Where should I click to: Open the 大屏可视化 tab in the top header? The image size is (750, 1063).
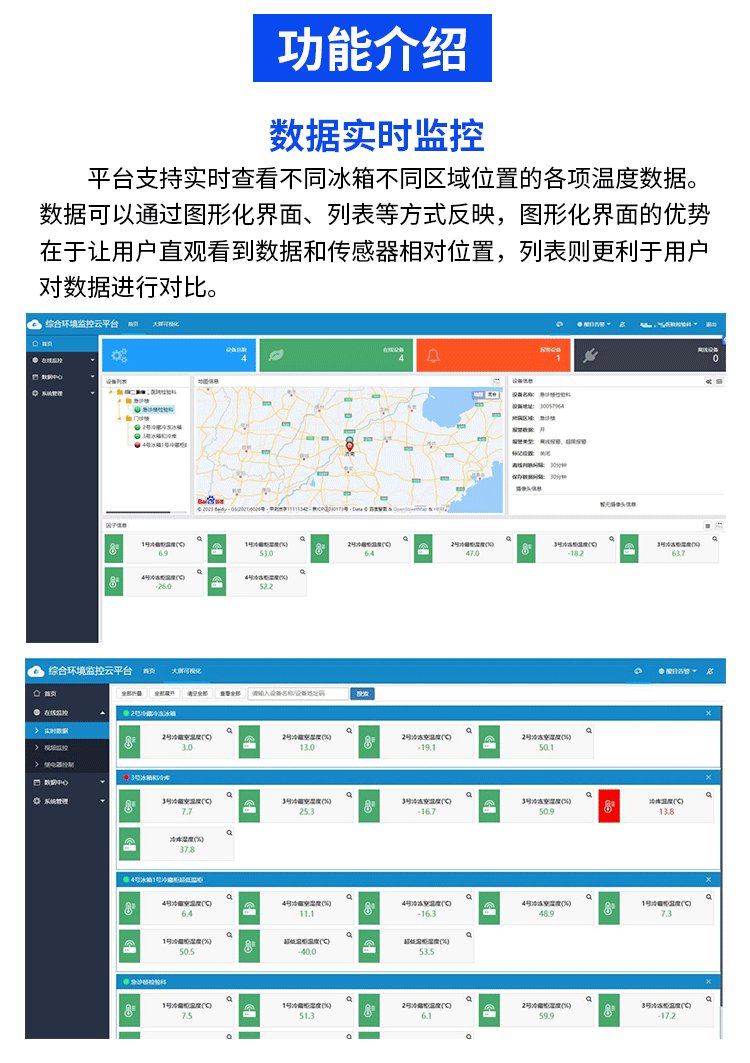pyautogui.click(x=187, y=670)
